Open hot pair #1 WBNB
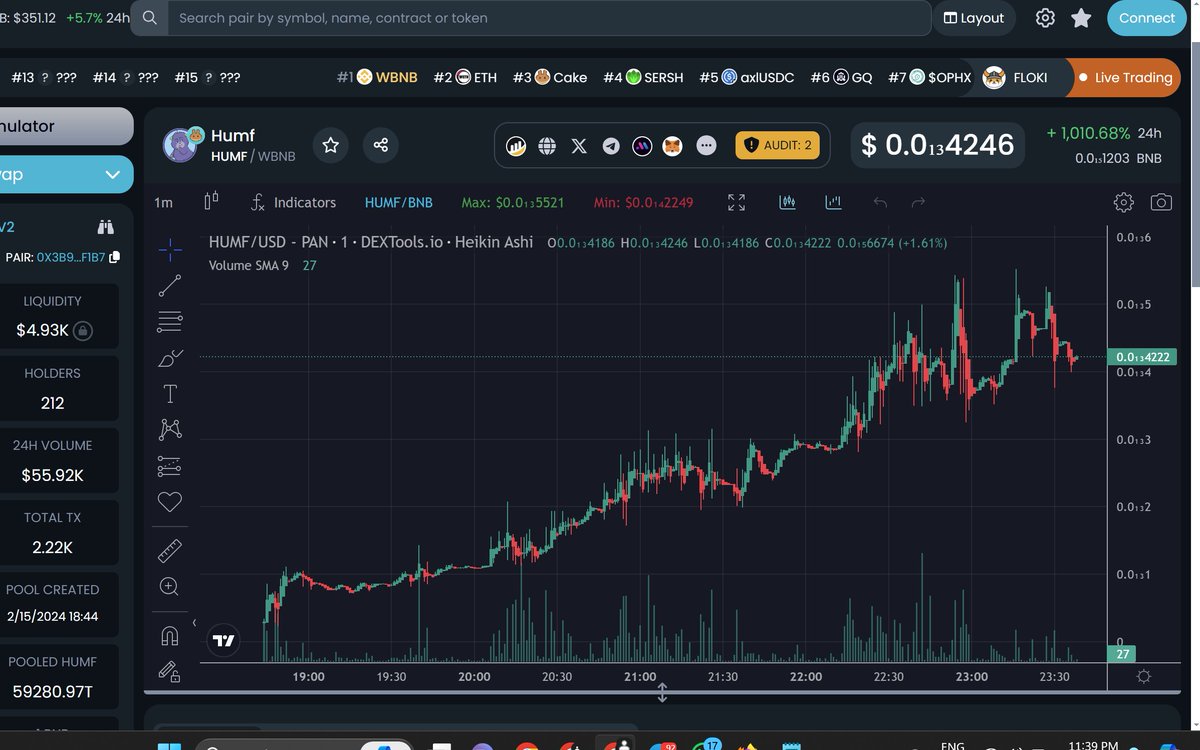This screenshot has width=1200, height=750. click(377, 77)
